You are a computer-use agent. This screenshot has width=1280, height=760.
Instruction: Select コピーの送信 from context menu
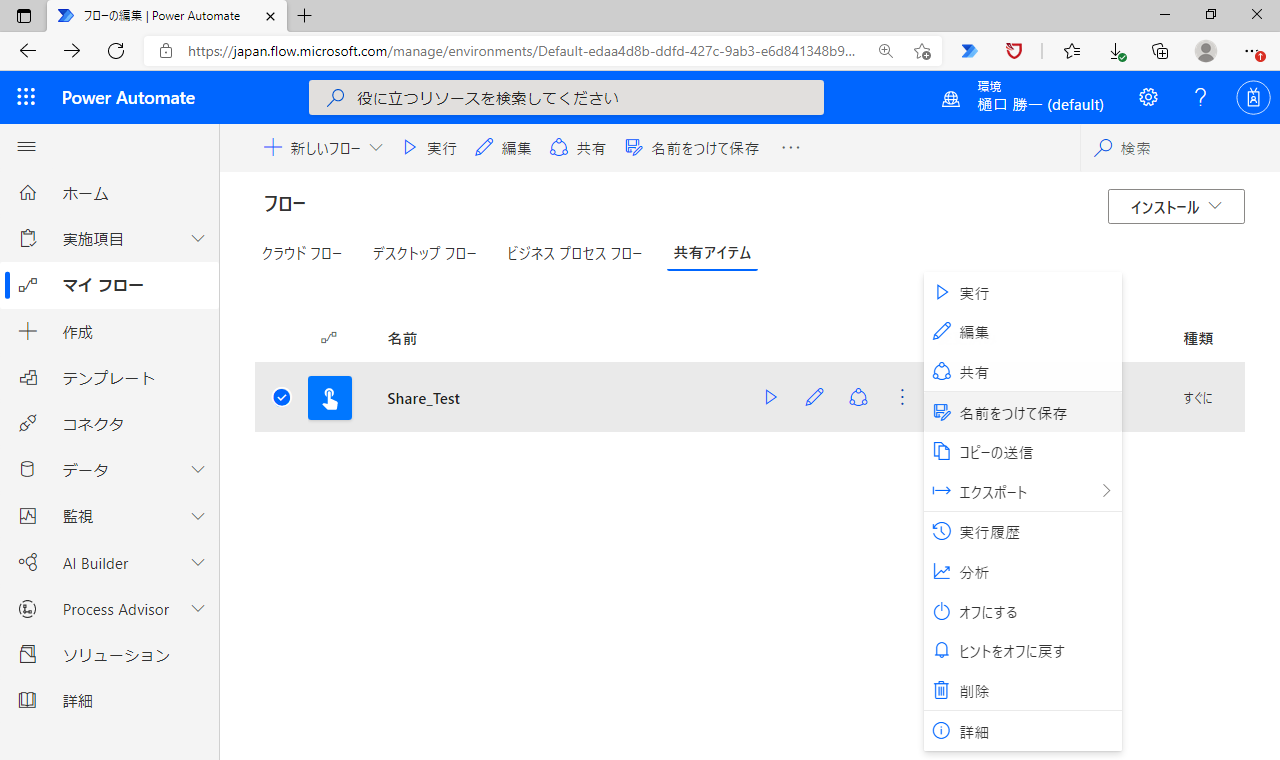pos(1022,452)
